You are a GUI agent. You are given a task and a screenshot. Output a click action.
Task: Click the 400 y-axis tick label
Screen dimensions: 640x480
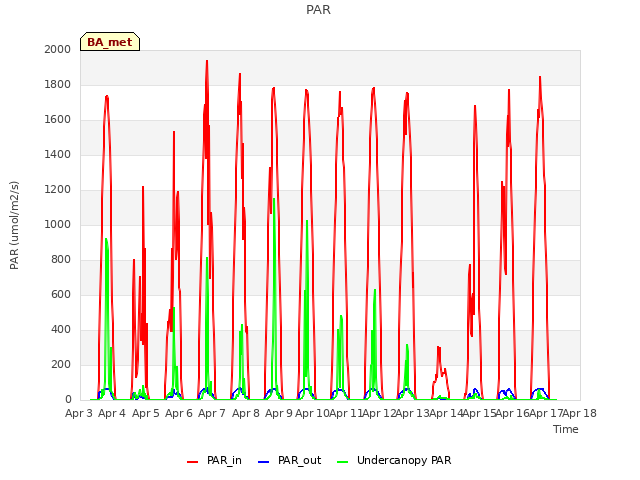[x=61, y=329]
